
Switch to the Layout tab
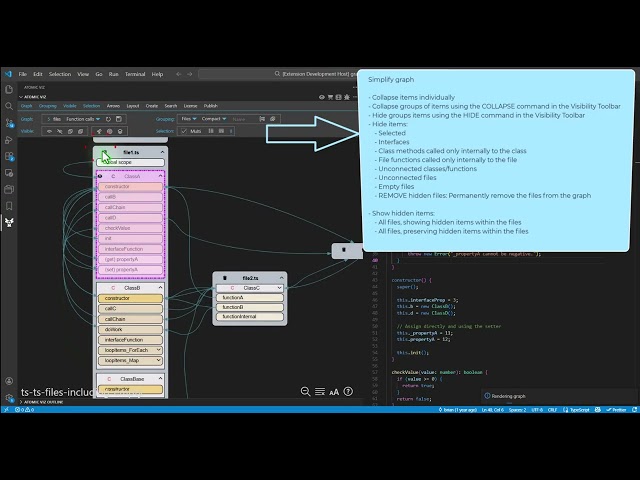133,105
